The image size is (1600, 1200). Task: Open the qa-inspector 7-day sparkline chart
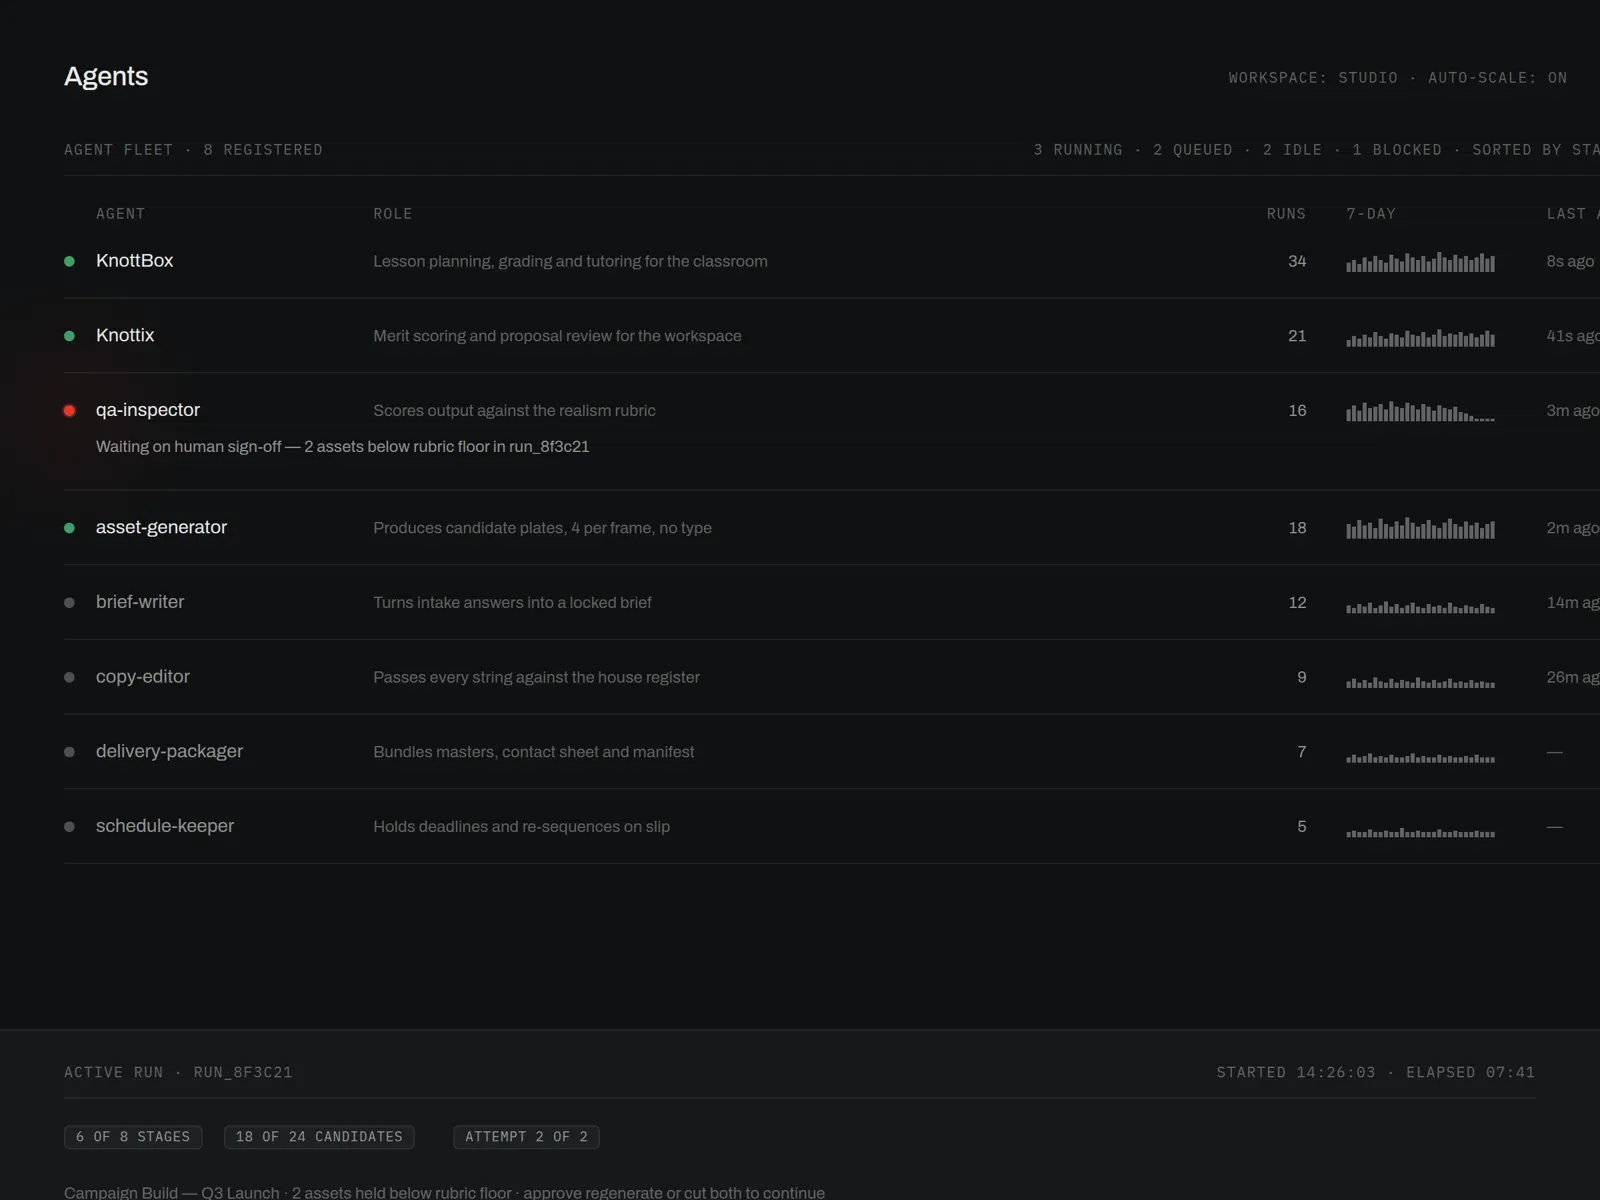1420,411
